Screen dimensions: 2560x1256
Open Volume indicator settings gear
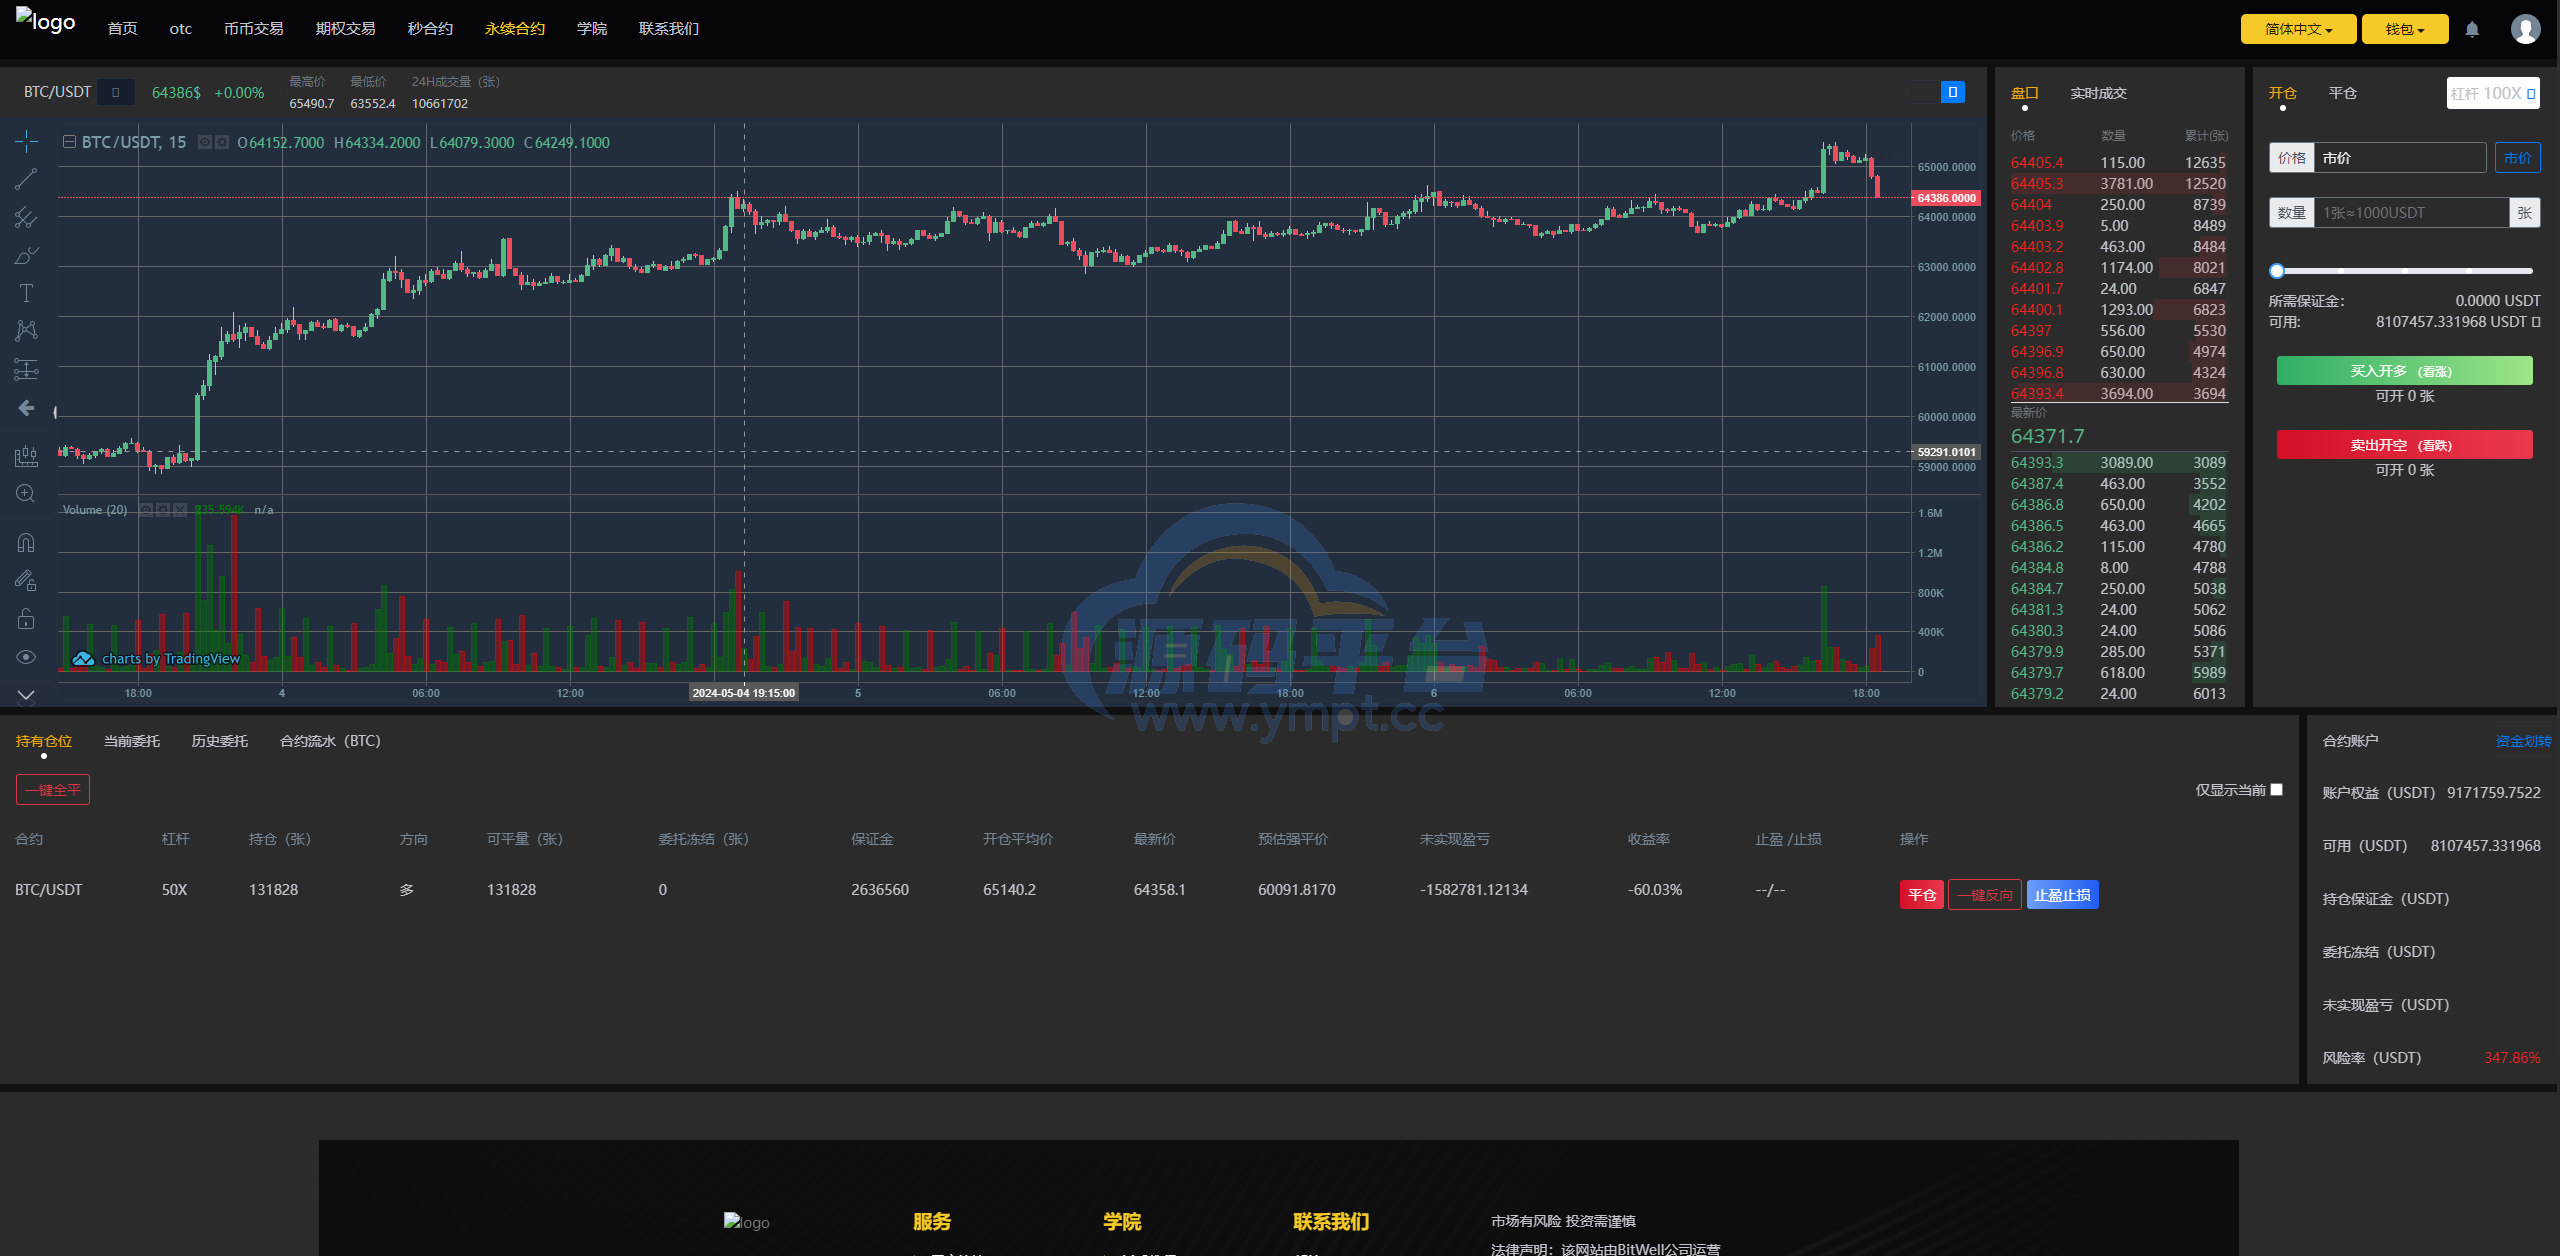click(x=163, y=510)
